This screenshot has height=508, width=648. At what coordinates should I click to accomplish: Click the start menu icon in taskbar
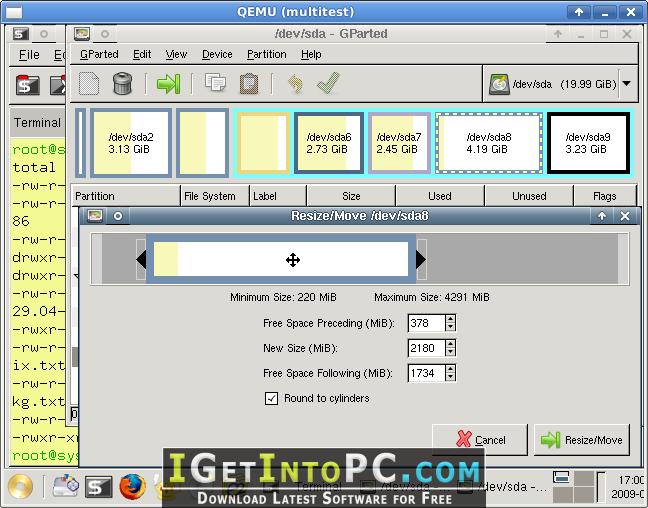tap(20, 487)
